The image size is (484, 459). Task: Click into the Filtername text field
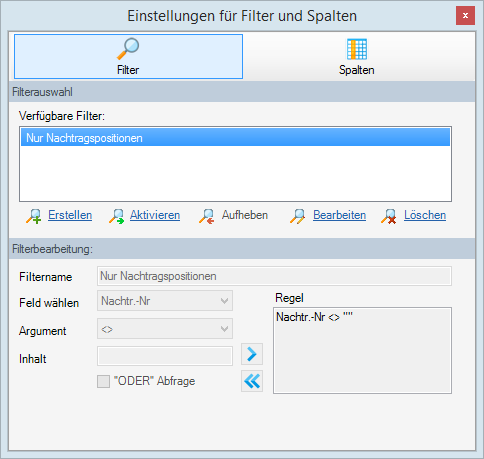(x=274, y=276)
